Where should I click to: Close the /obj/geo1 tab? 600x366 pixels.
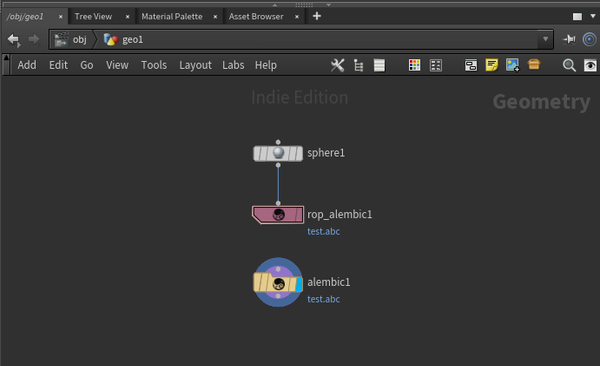coord(60,17)
